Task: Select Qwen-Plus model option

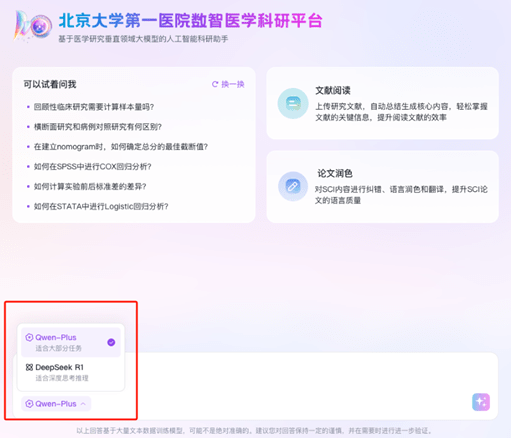Action: point(71,342)
